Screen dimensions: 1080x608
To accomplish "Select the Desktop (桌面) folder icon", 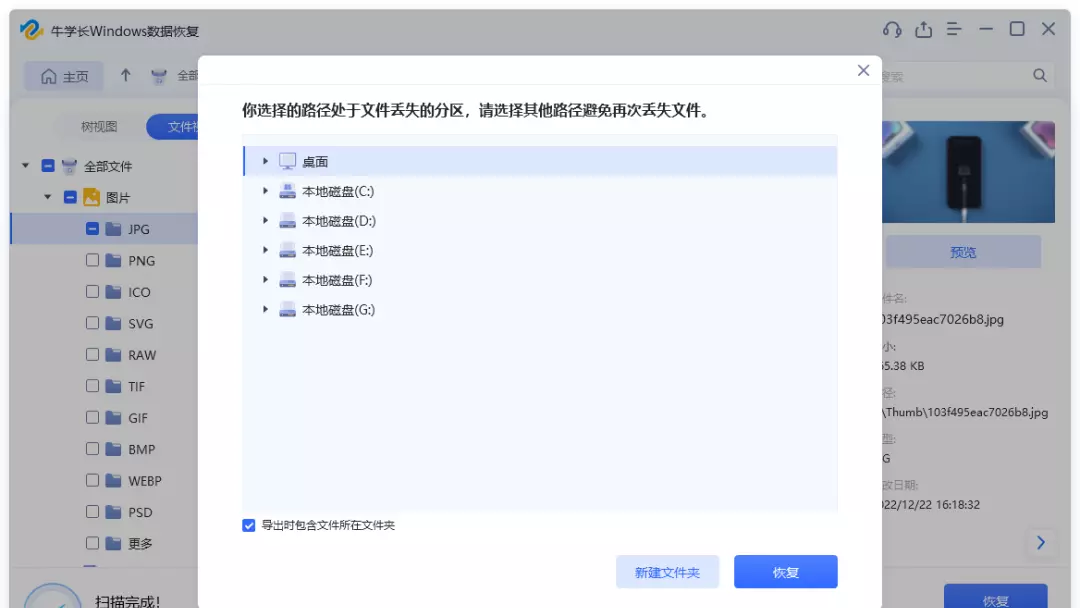I will coord(288,161).
